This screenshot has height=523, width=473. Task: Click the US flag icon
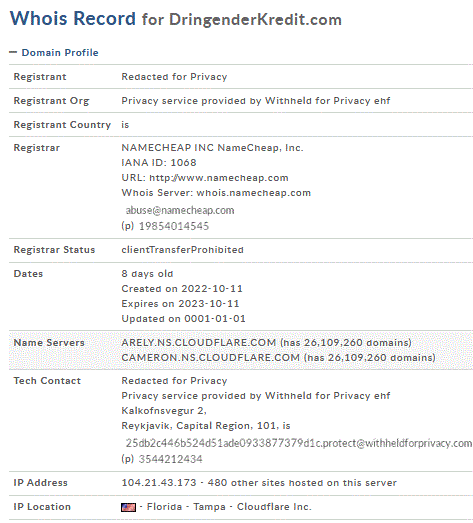[x=128, y=507]
